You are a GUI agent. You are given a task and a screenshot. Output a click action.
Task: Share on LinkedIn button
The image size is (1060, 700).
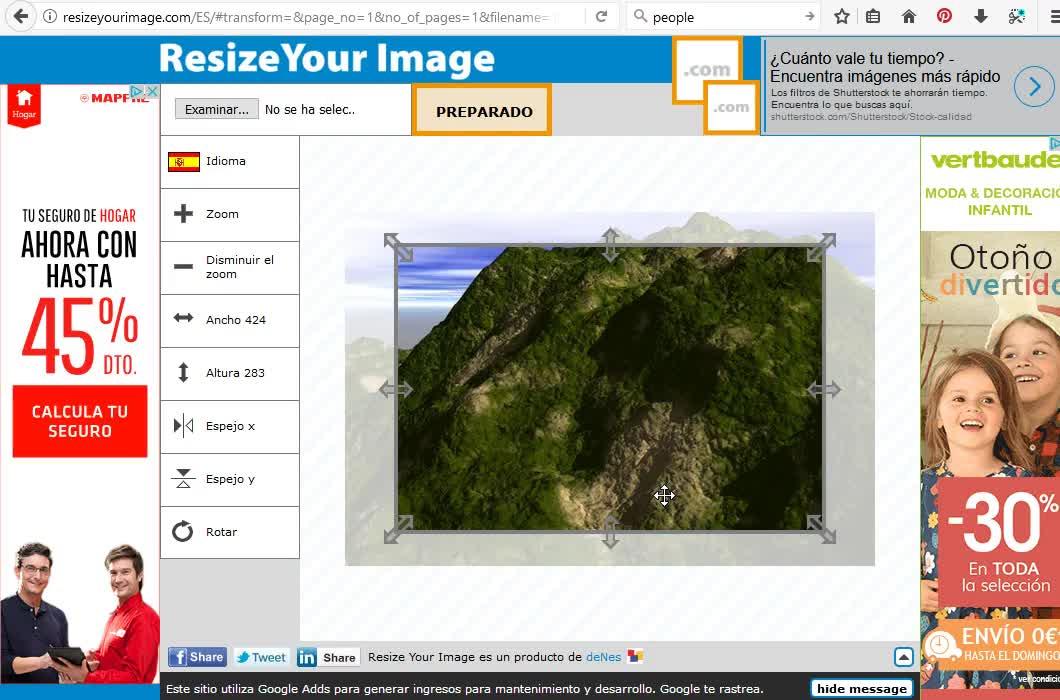(328, 657)
